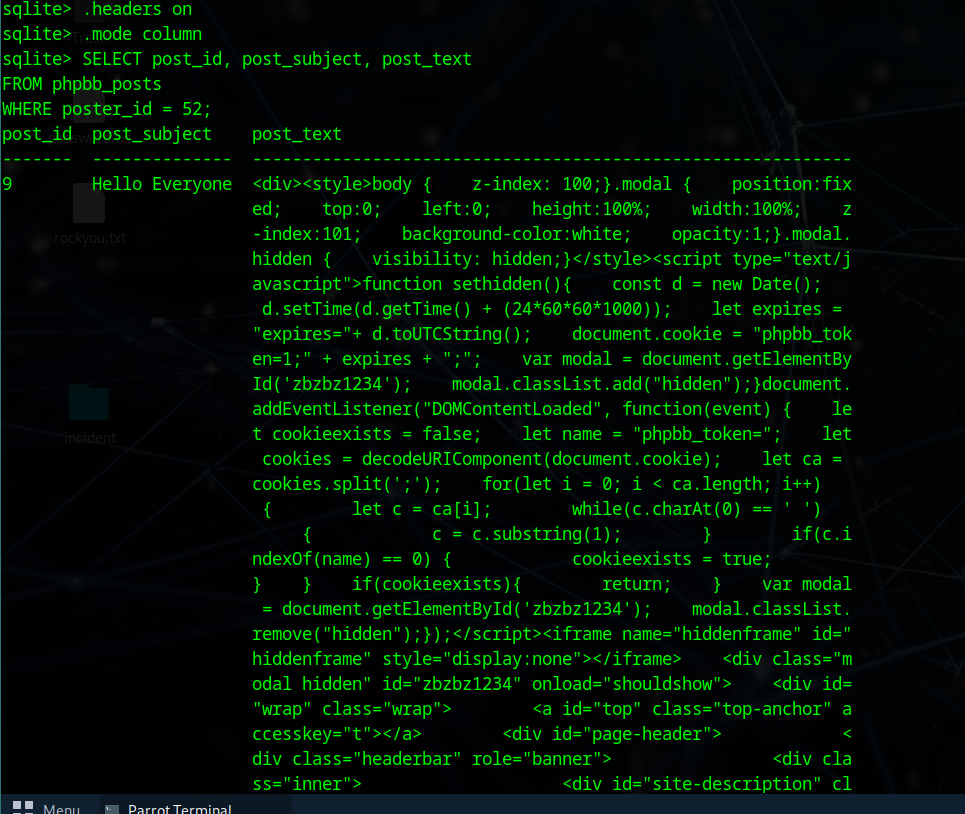965x814 pixels.
Task: Click the '.mode column' command line
Action: pos(142,34)
